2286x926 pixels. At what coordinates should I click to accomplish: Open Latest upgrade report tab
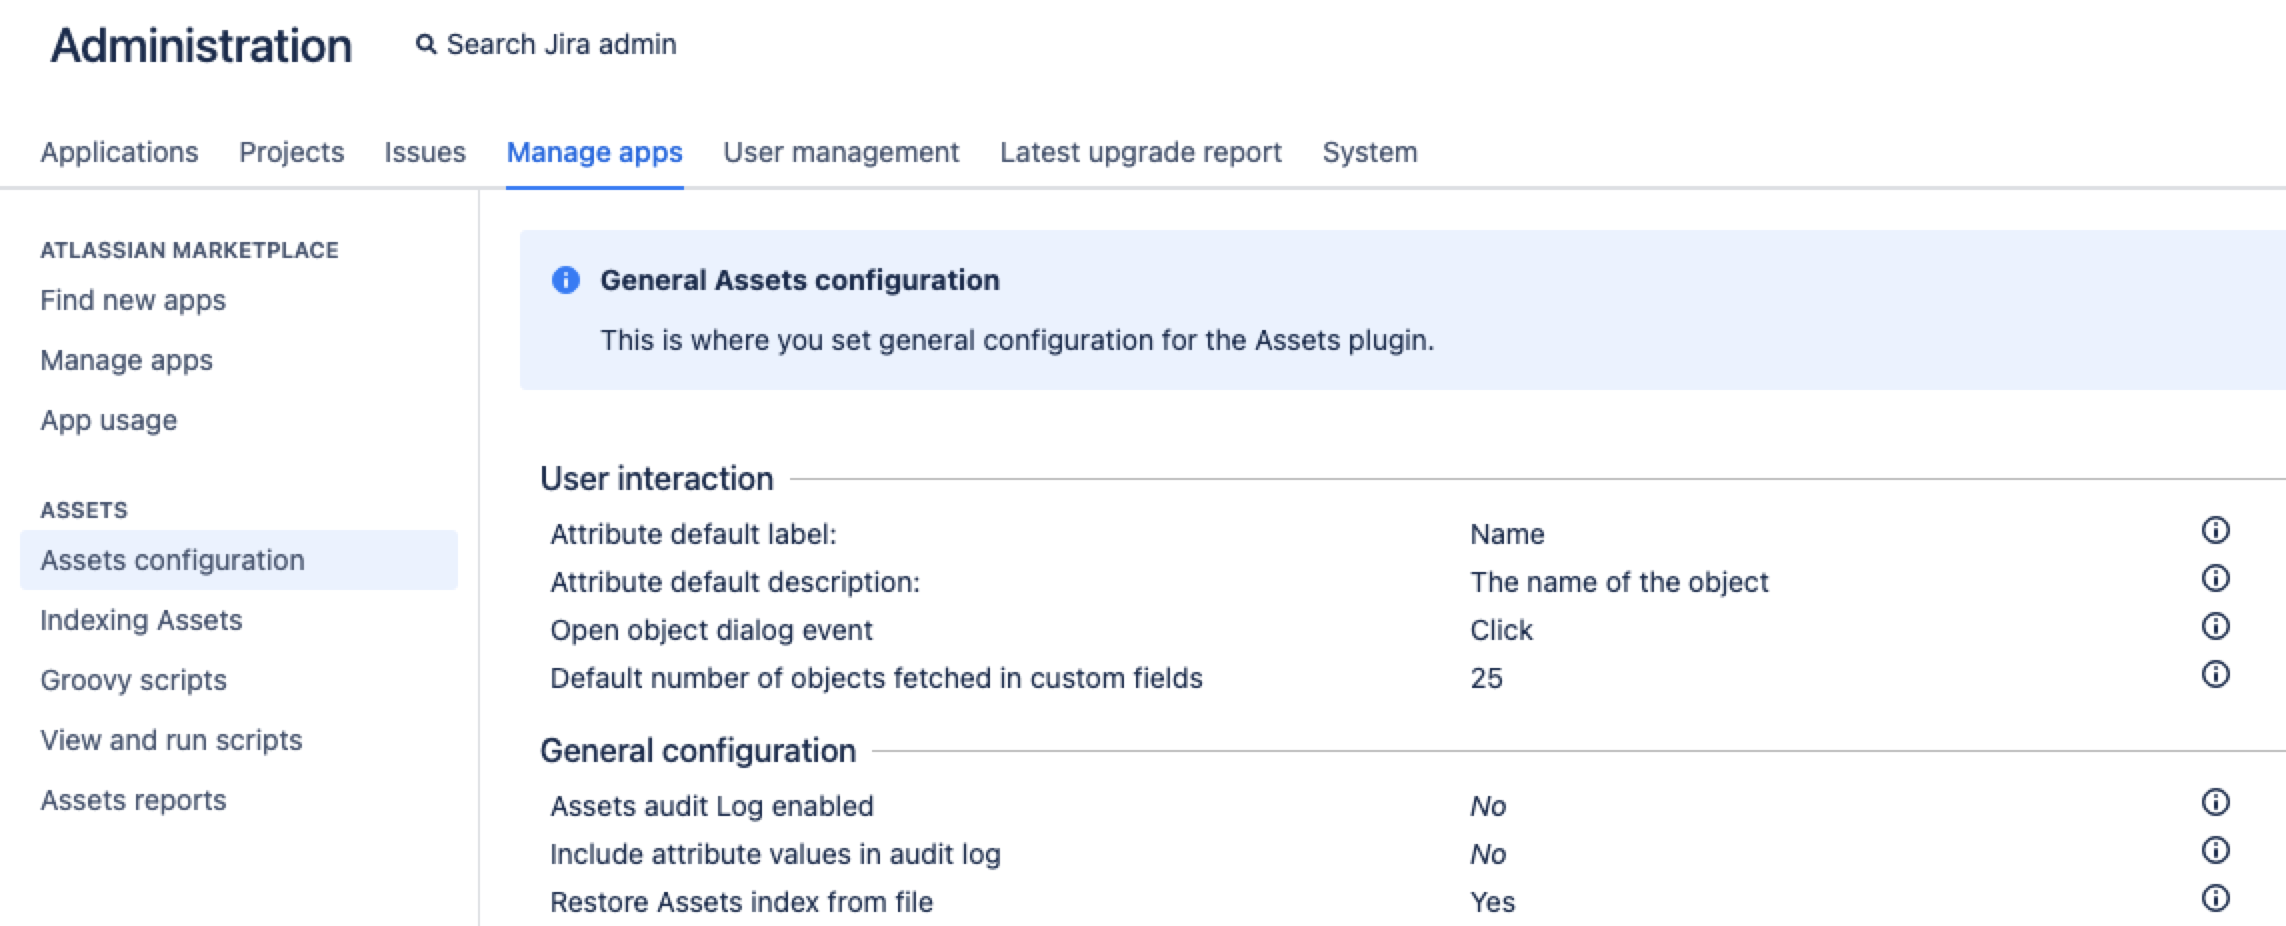pos(1141,152)
